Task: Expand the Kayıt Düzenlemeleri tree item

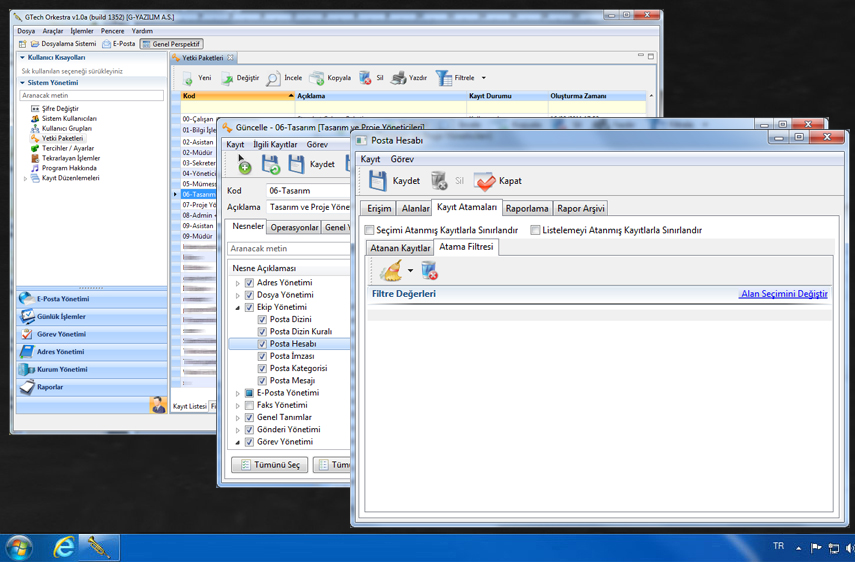Action: 26,179
